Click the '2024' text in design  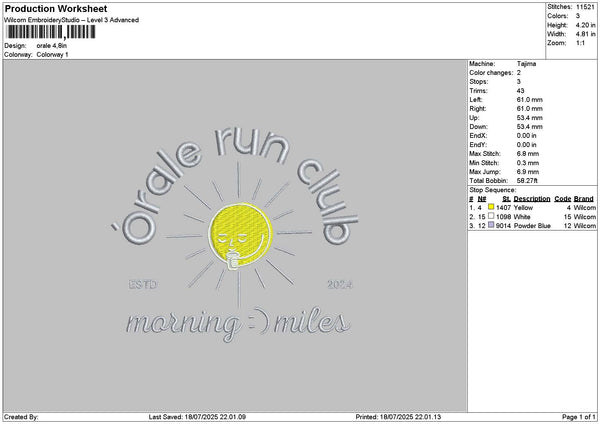(340, 285)
